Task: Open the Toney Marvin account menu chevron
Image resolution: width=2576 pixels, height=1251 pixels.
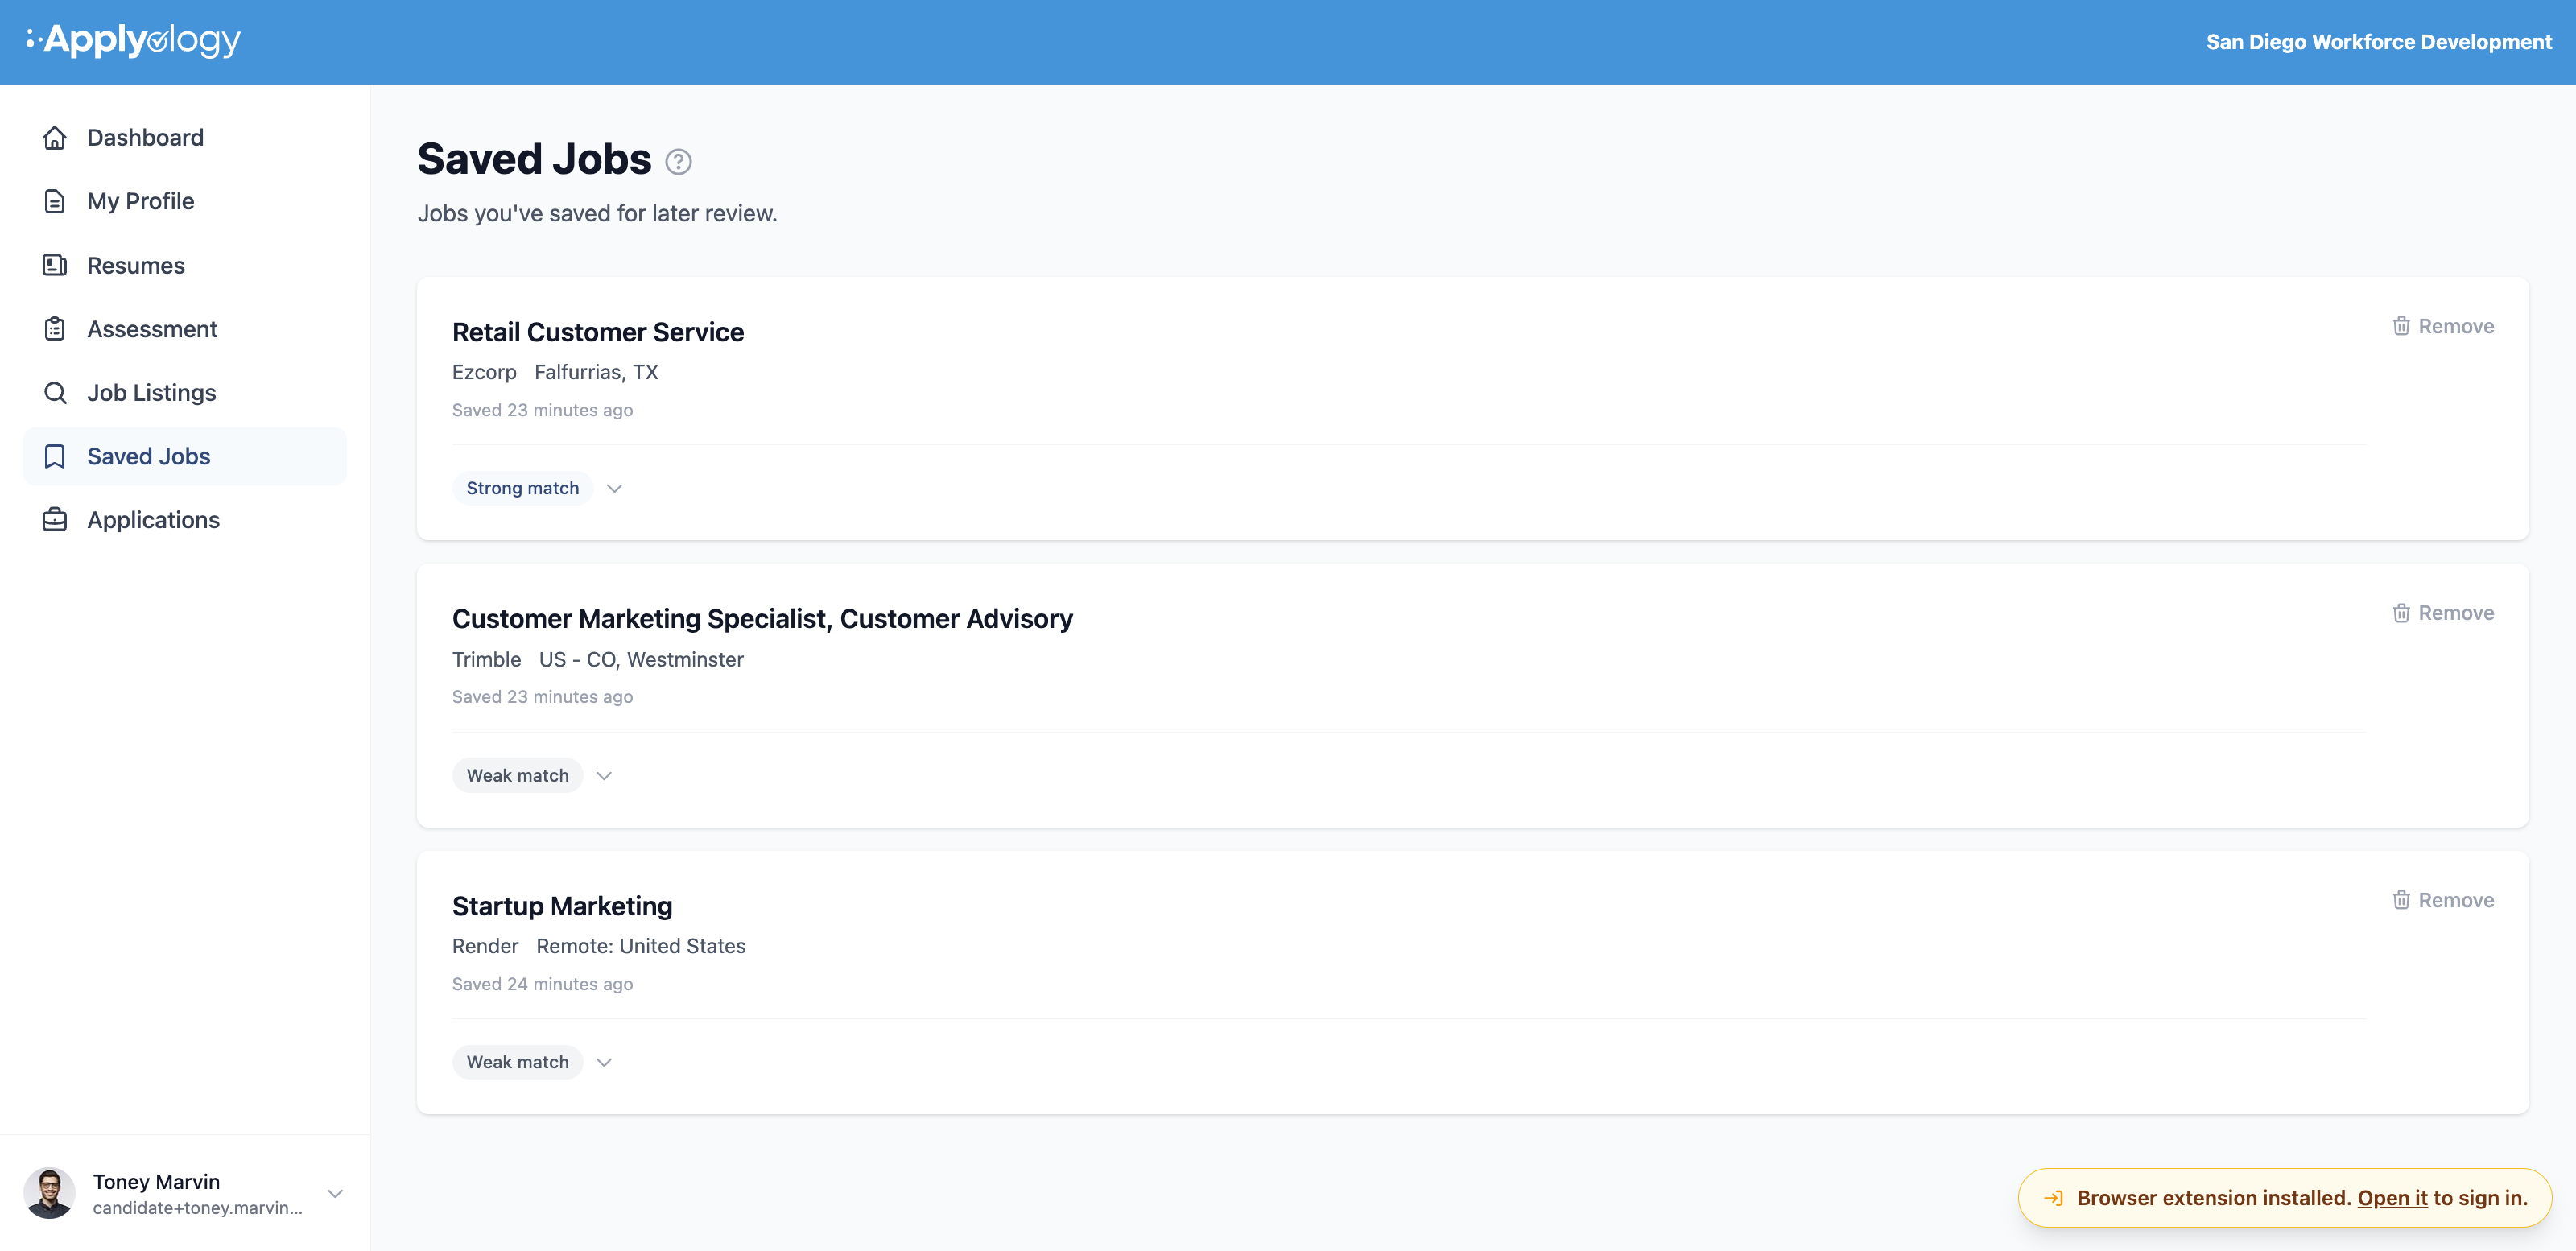Action: click(x=335, y=1194)
